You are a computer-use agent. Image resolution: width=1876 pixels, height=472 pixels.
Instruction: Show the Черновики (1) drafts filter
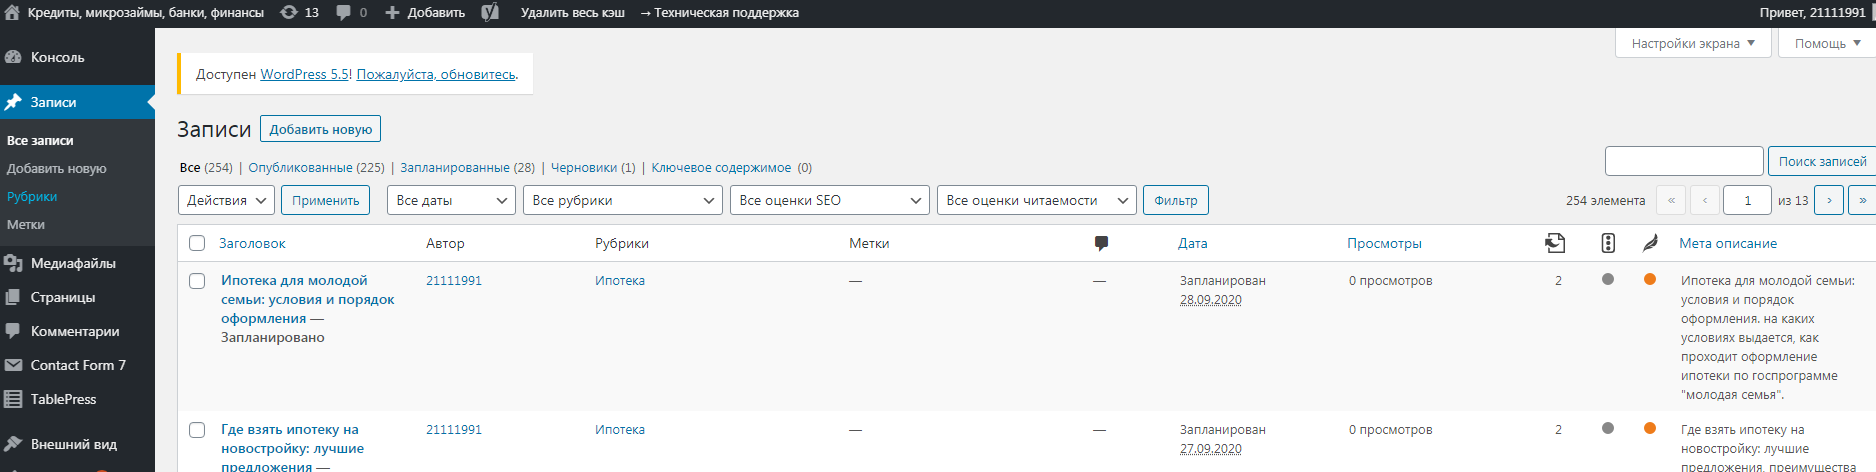(592, 168)
